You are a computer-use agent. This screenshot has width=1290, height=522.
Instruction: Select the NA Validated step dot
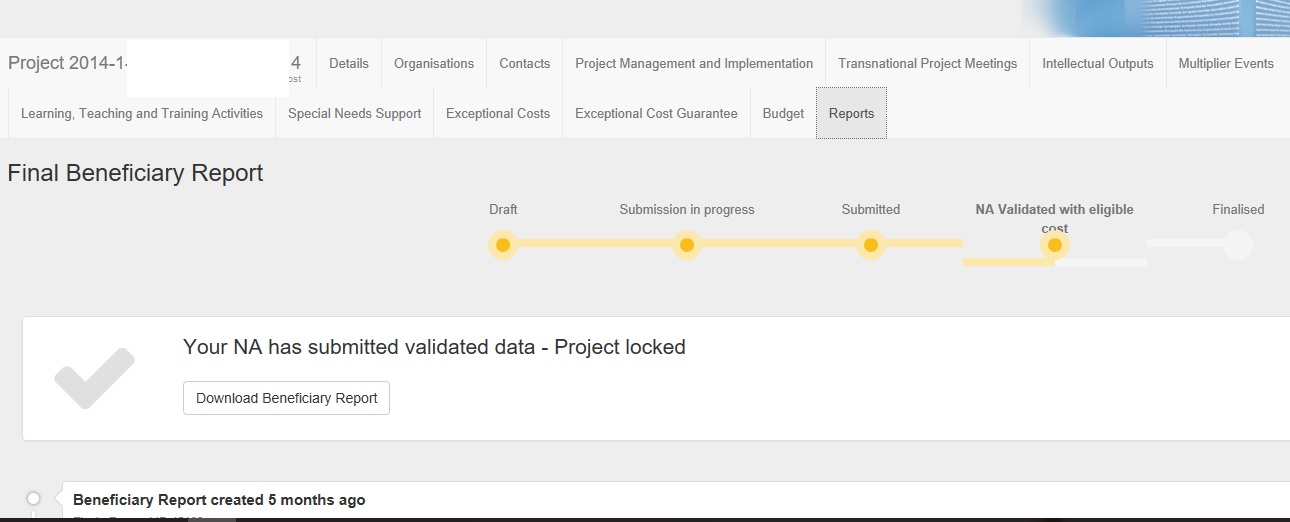[1054, 245]
